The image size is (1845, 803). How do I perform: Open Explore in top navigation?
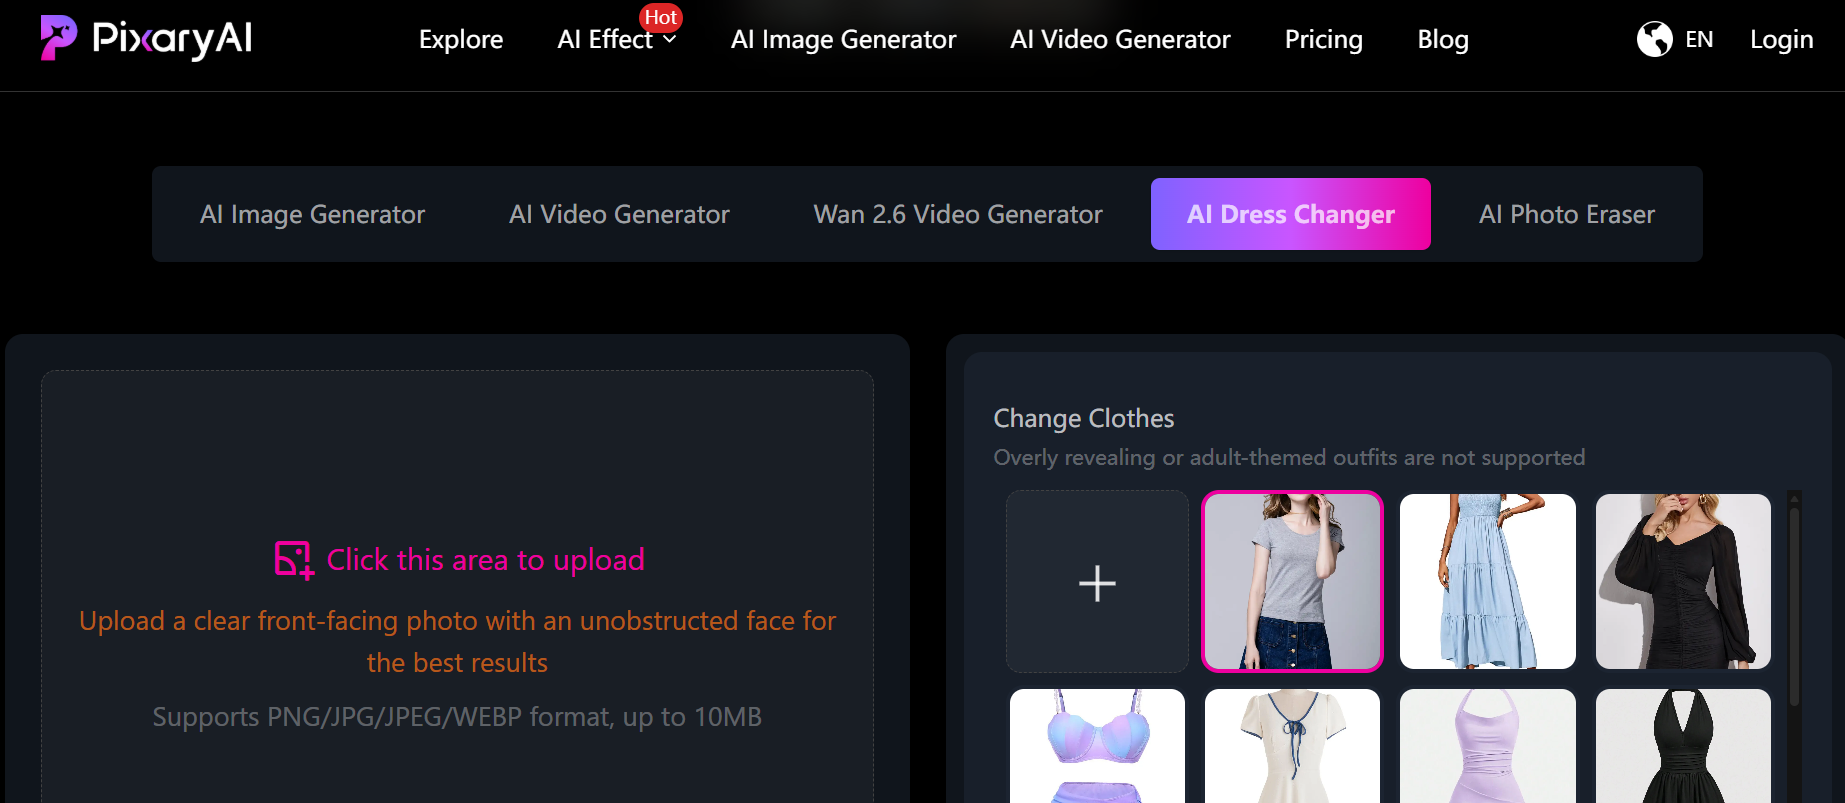[x=461, y=39]
